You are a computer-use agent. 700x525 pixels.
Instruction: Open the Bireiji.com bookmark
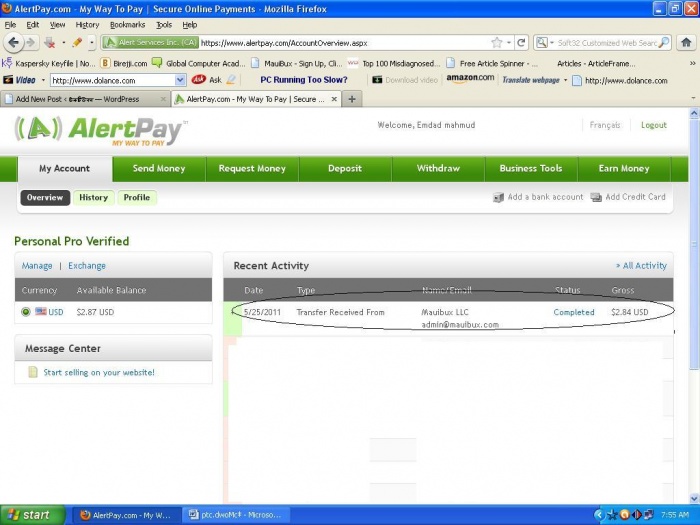124,63
